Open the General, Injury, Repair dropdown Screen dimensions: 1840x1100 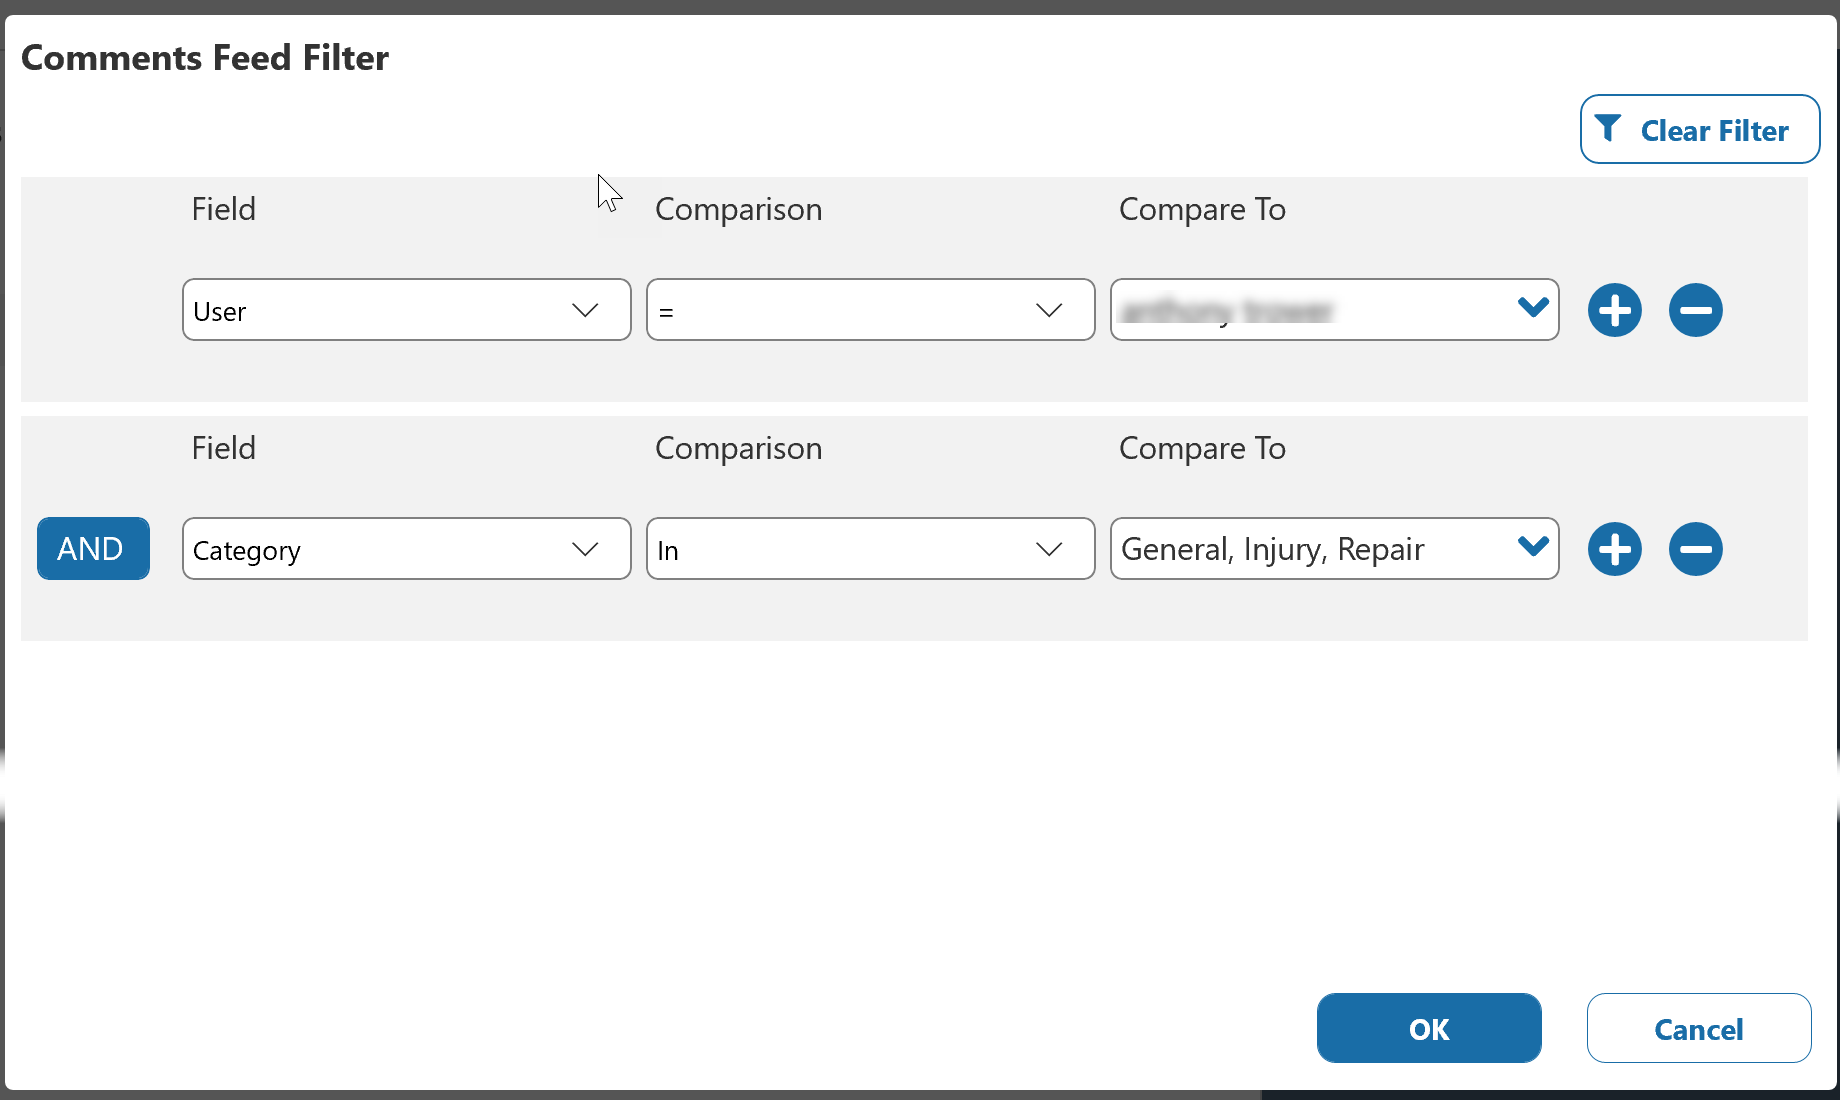1334,549
